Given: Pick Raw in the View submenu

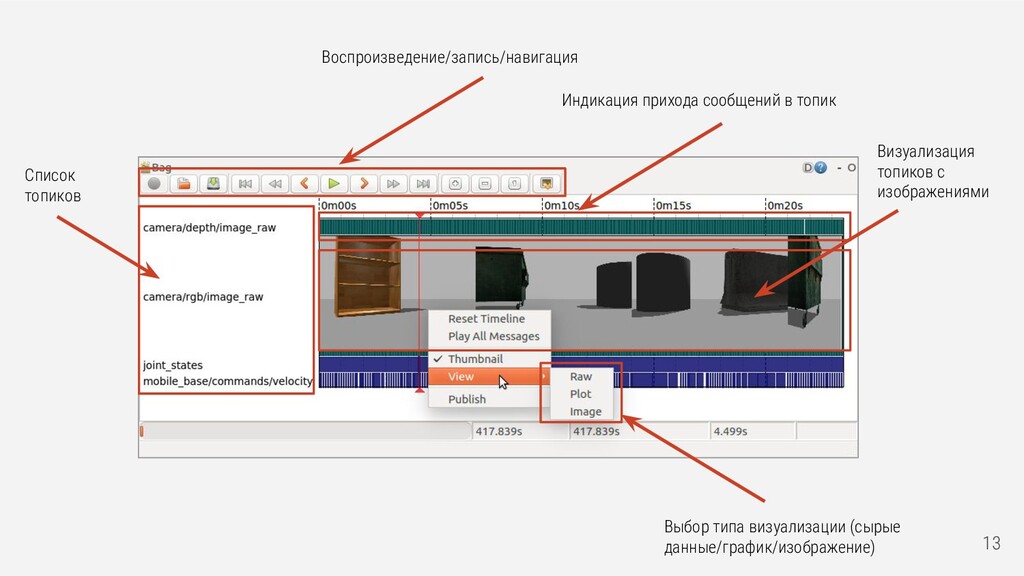Looking at the screenshot, I should pyautogui.click(x=581, y=377).
